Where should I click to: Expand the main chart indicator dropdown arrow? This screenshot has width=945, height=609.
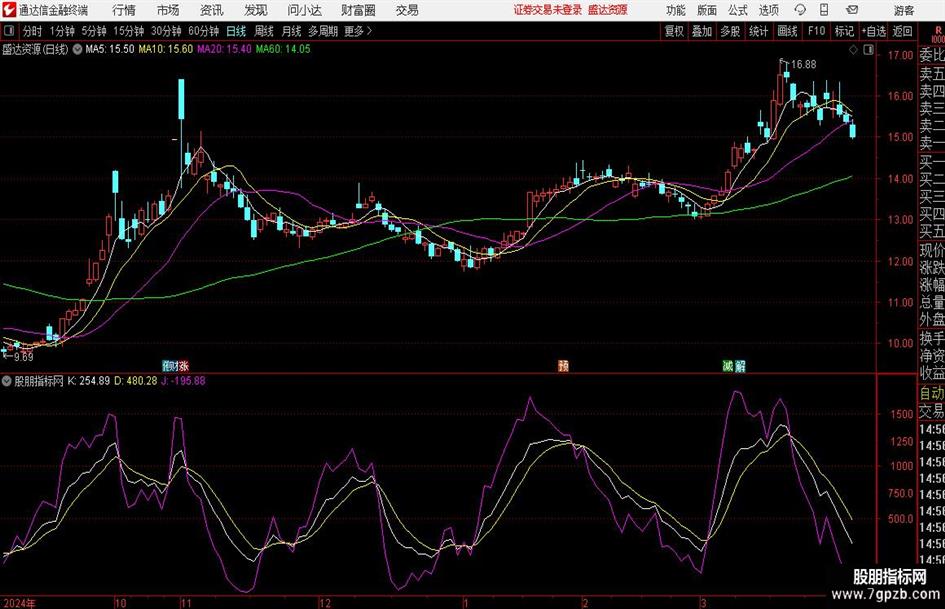pyautogui.click(x=77, y=49)
